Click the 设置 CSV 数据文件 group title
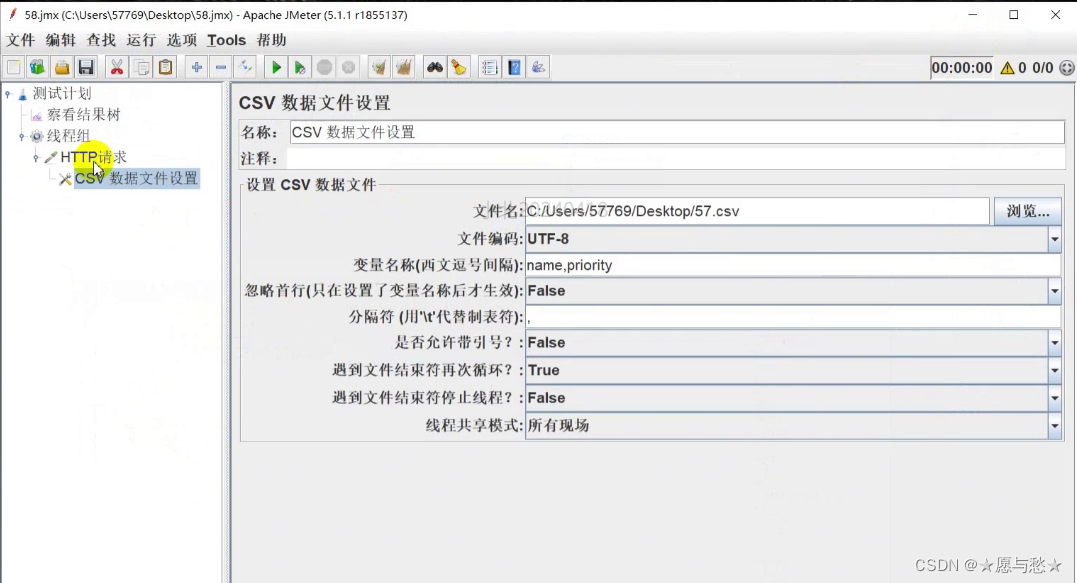Viewport: 1077px width, 583px height. (311, 185)
